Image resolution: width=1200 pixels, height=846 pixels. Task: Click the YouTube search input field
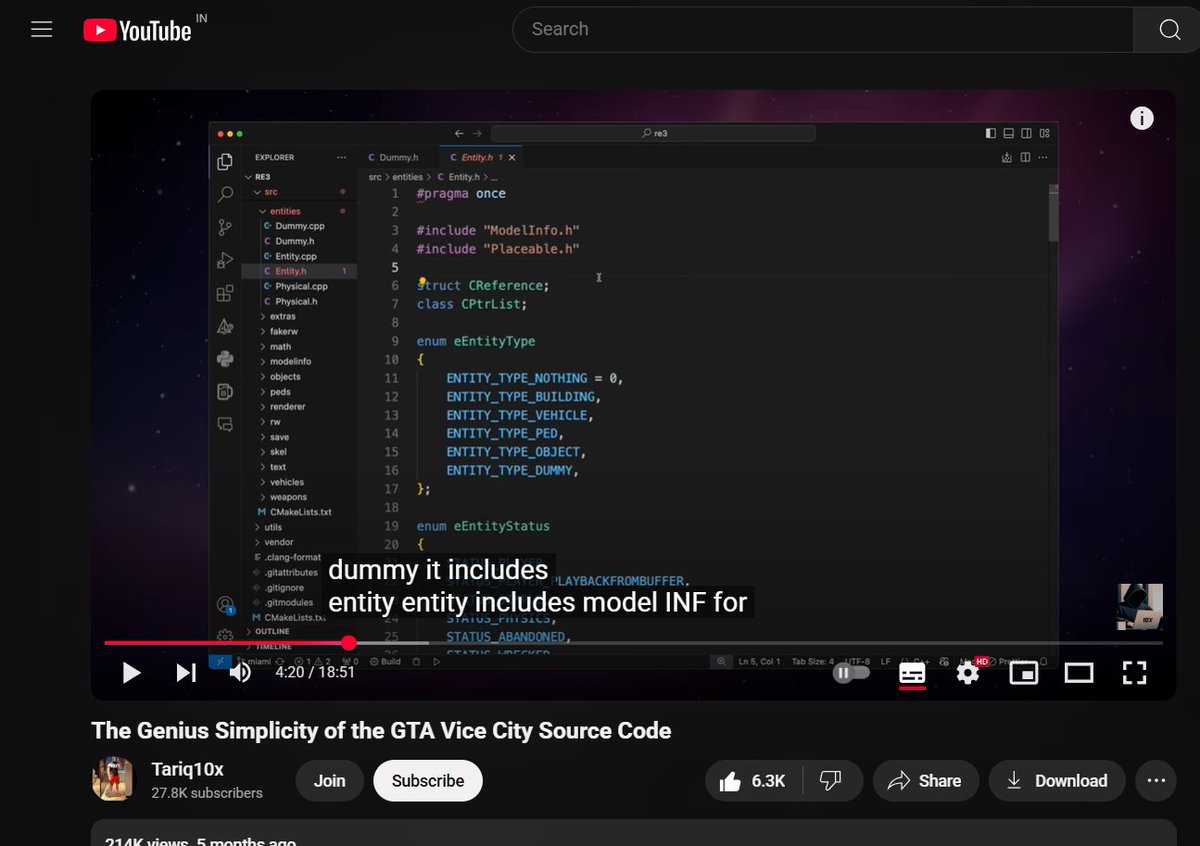pos(822,30)
